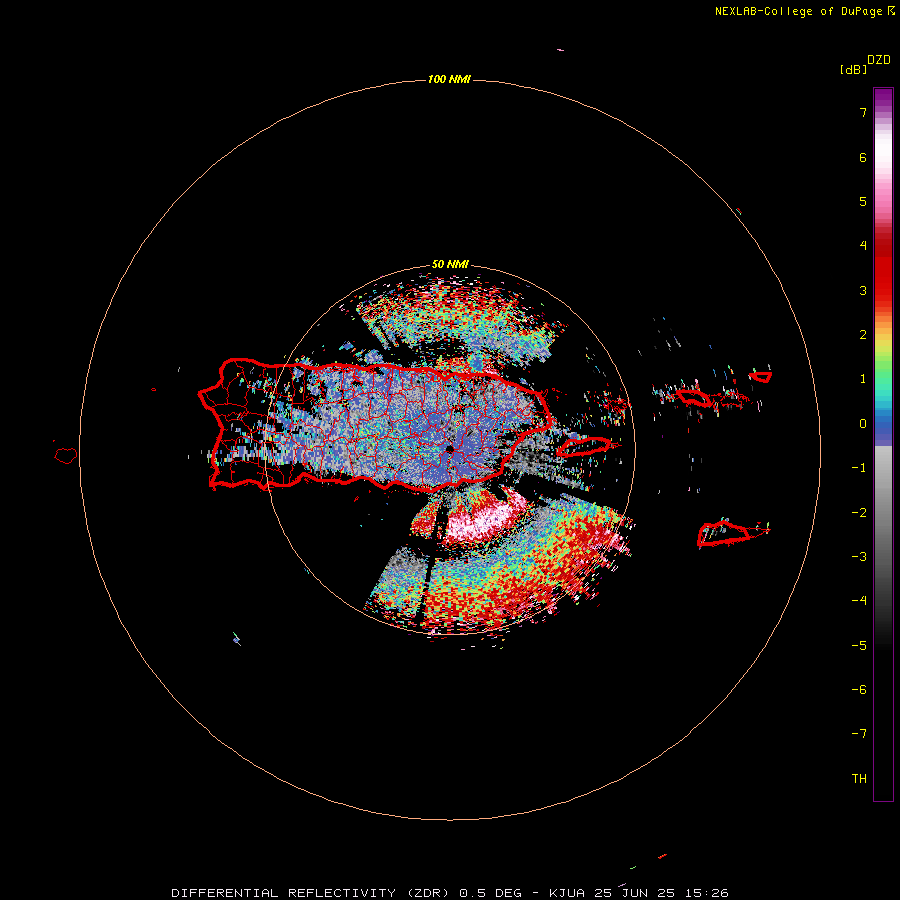This screenshot has width=900, height=900.
Task: Click the 0 value on the color scale
Action: click(863, 424)
